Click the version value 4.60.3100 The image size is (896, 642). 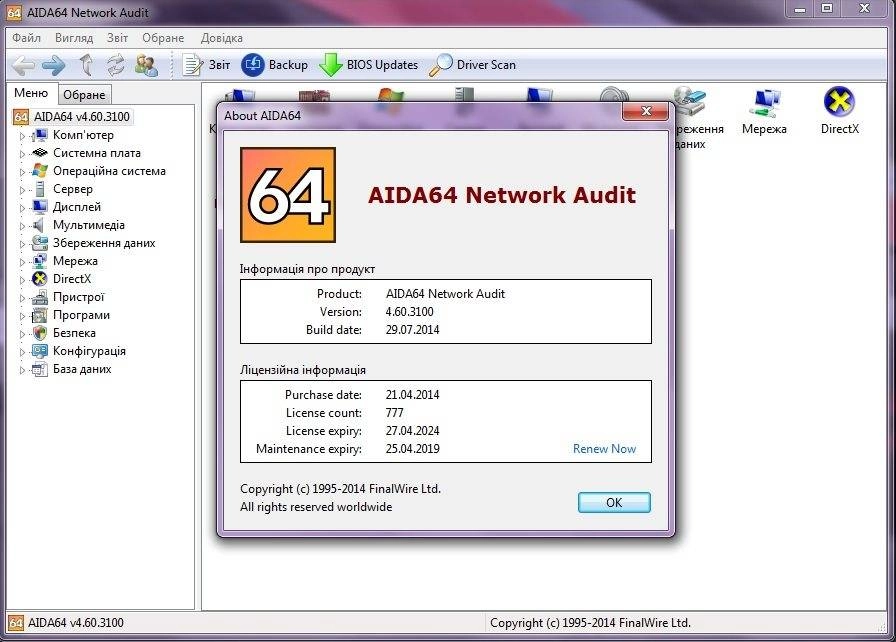point(410,312)
